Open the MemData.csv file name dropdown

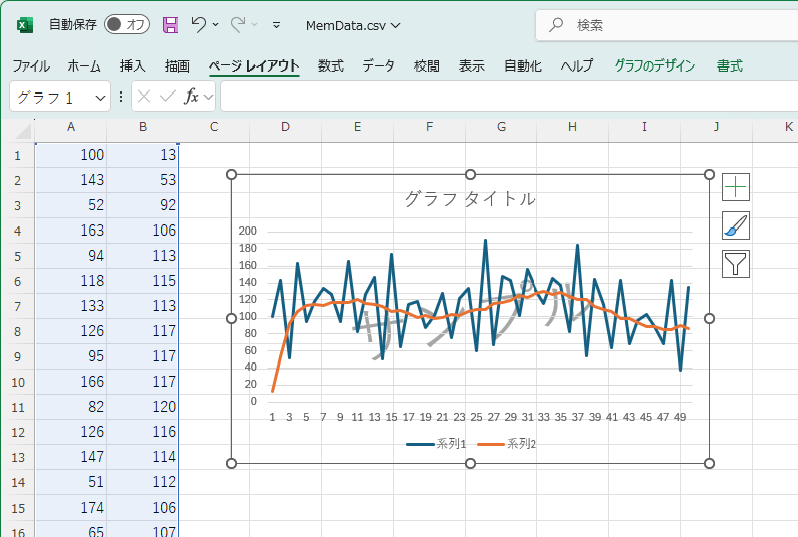(354, 25)
